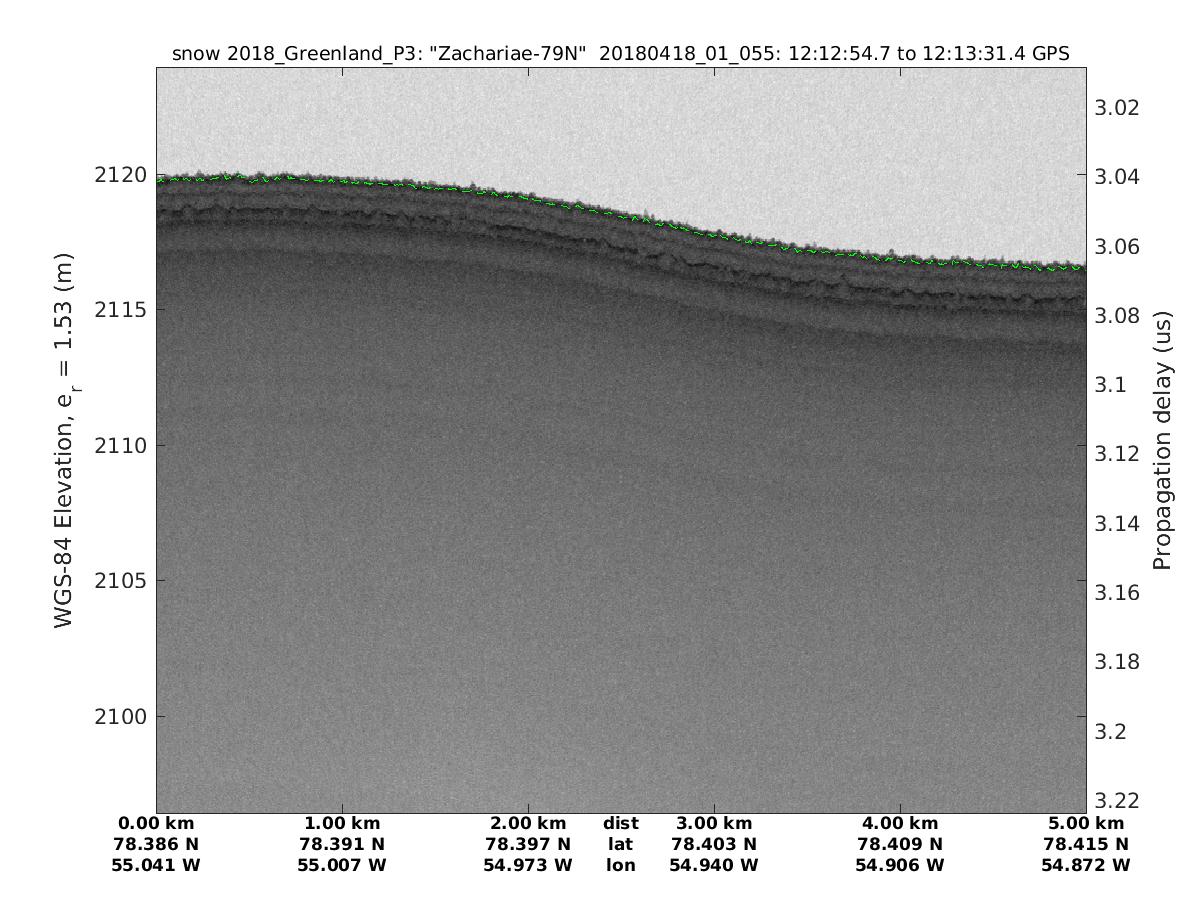Screen dimensions: 1200x900
Task: Click propagation delay tick 3.16
Action: pyautogui.click(x=1117, y=593)
